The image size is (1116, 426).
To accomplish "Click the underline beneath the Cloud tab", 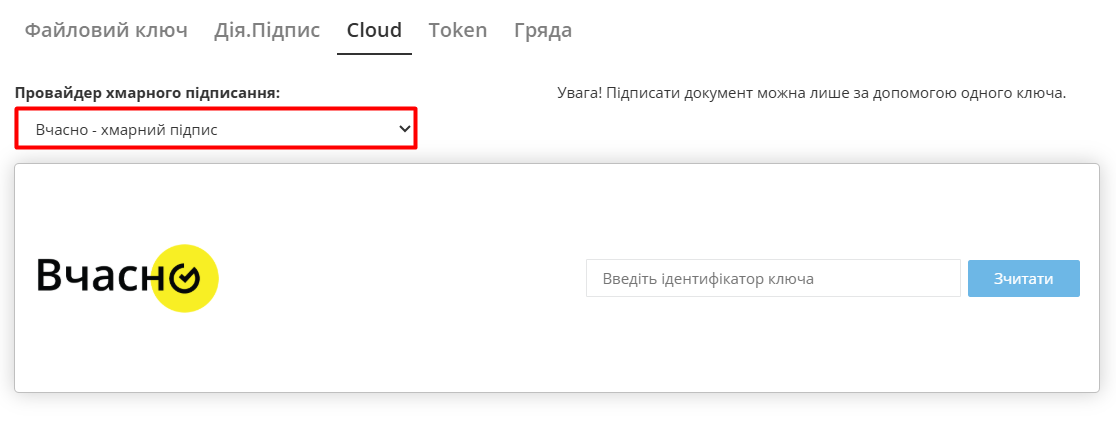I will pyautogui.click(x=374, y=53).
